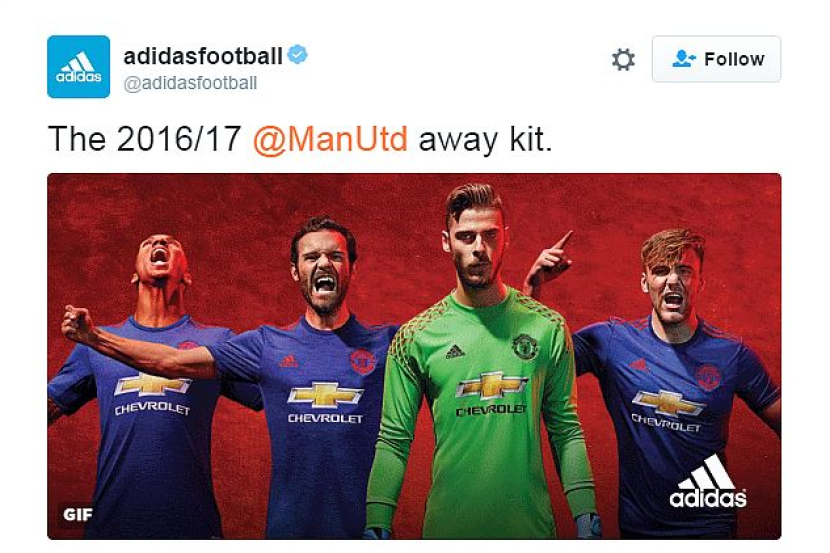Click the blue verified badge
Image resolution: width=830 pixels, height=553 pixels.
click(297, 55)
